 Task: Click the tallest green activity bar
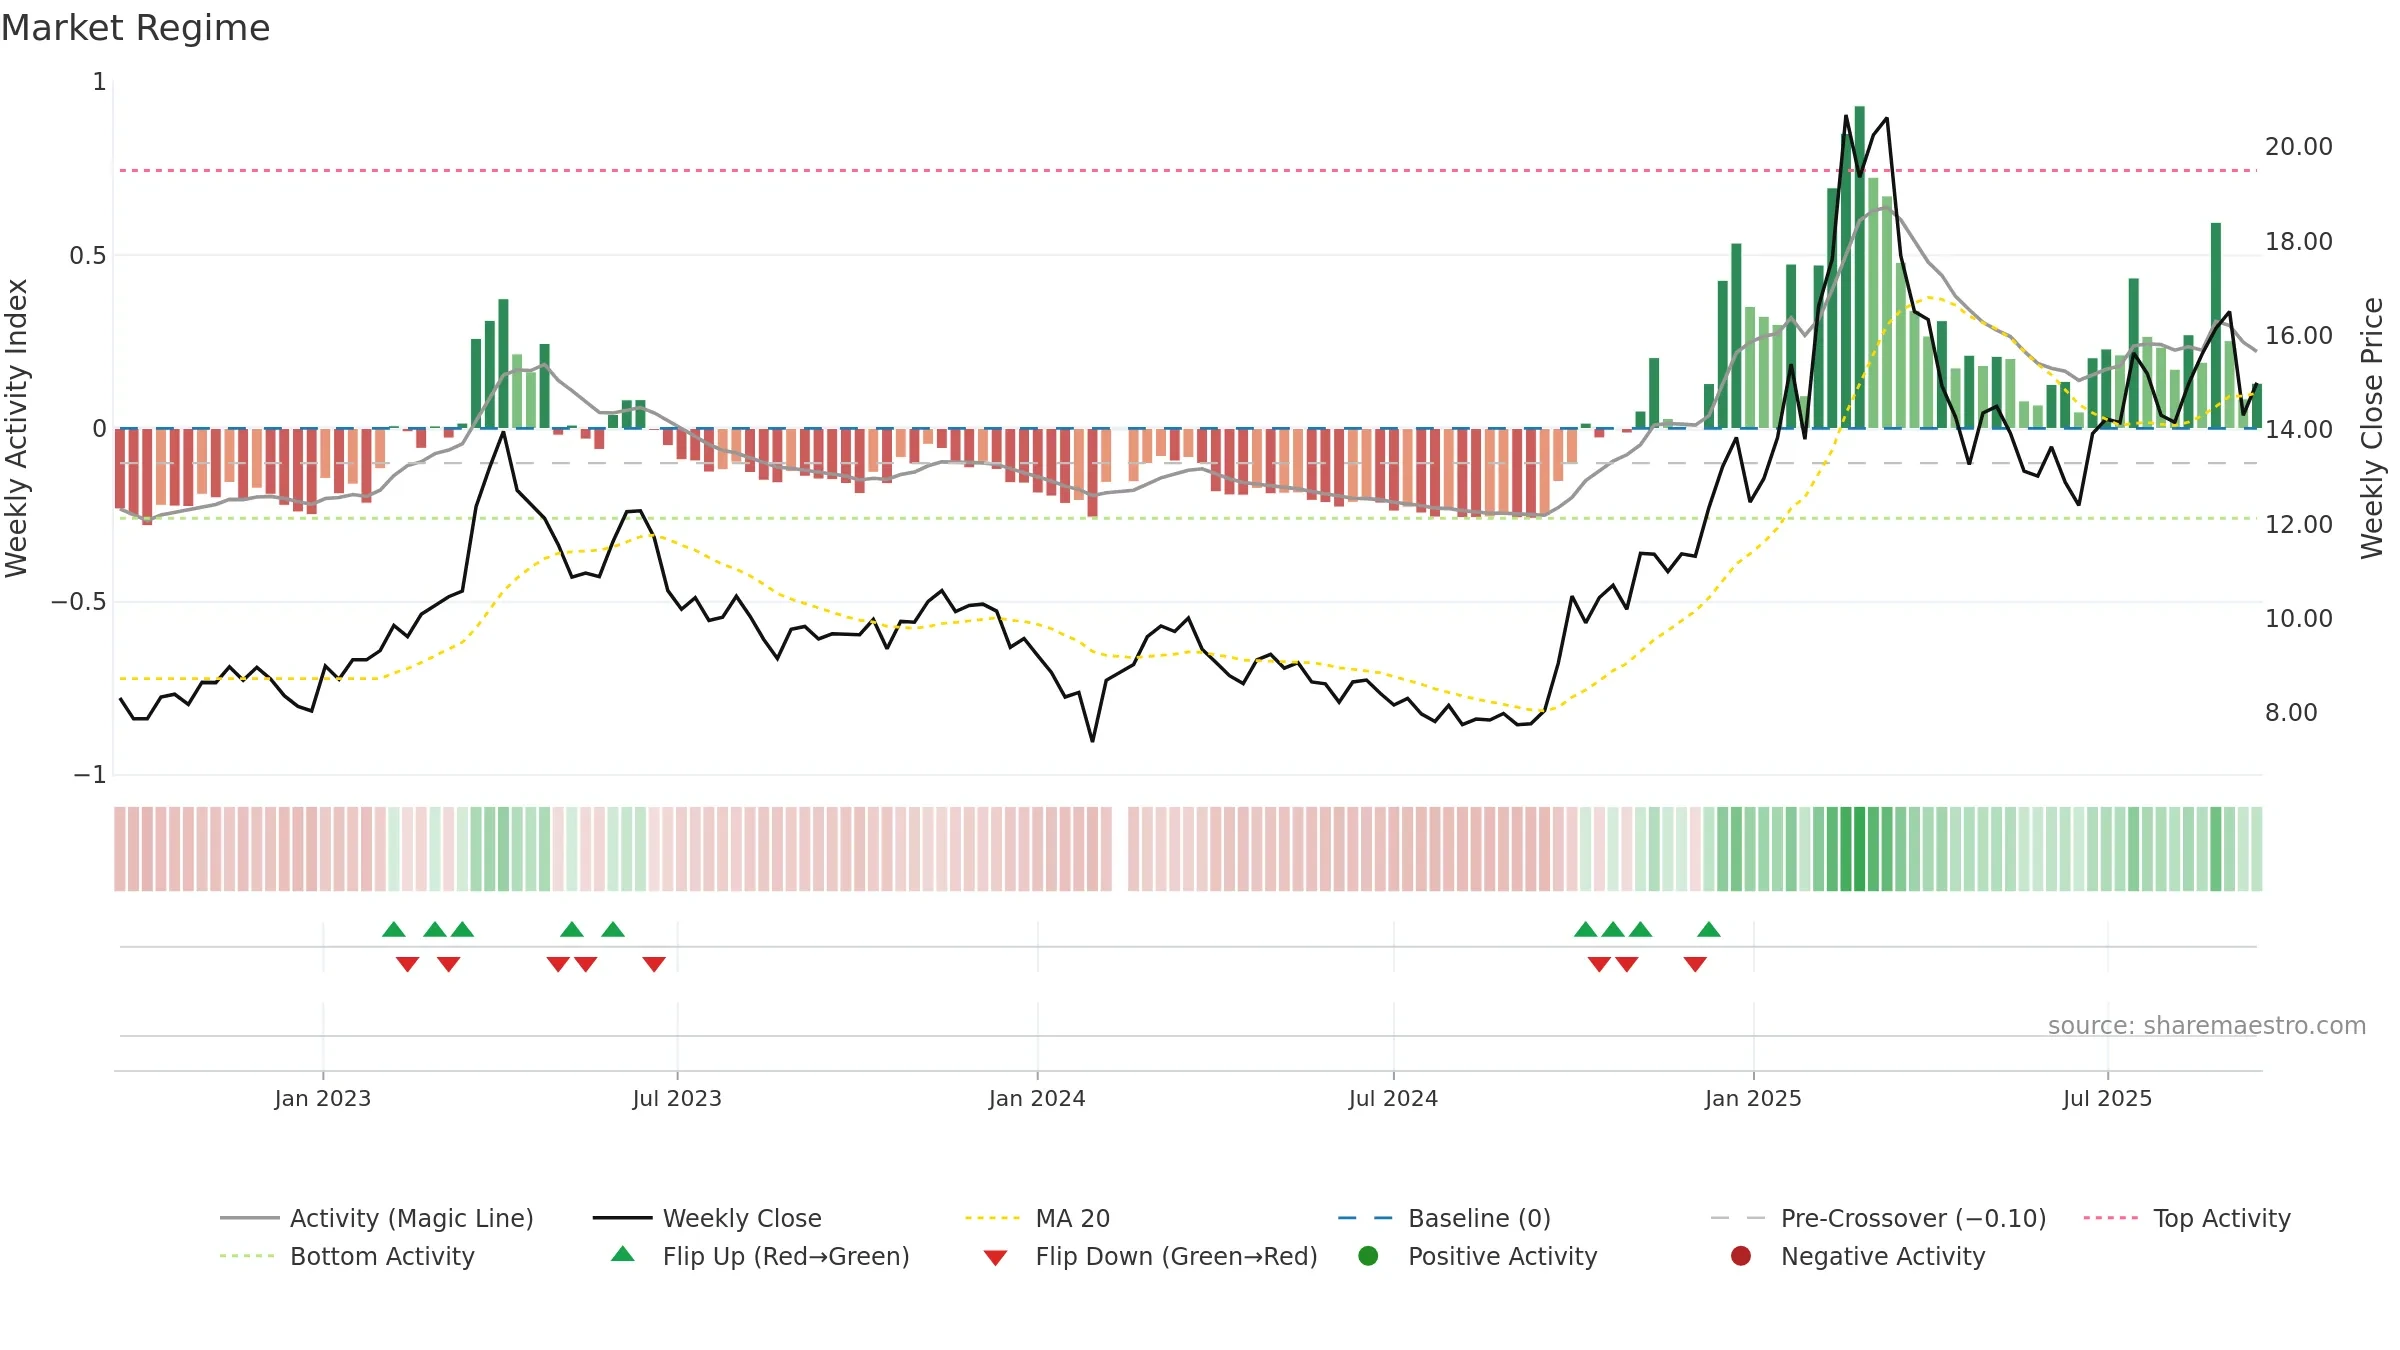[x=1859, y=267]
